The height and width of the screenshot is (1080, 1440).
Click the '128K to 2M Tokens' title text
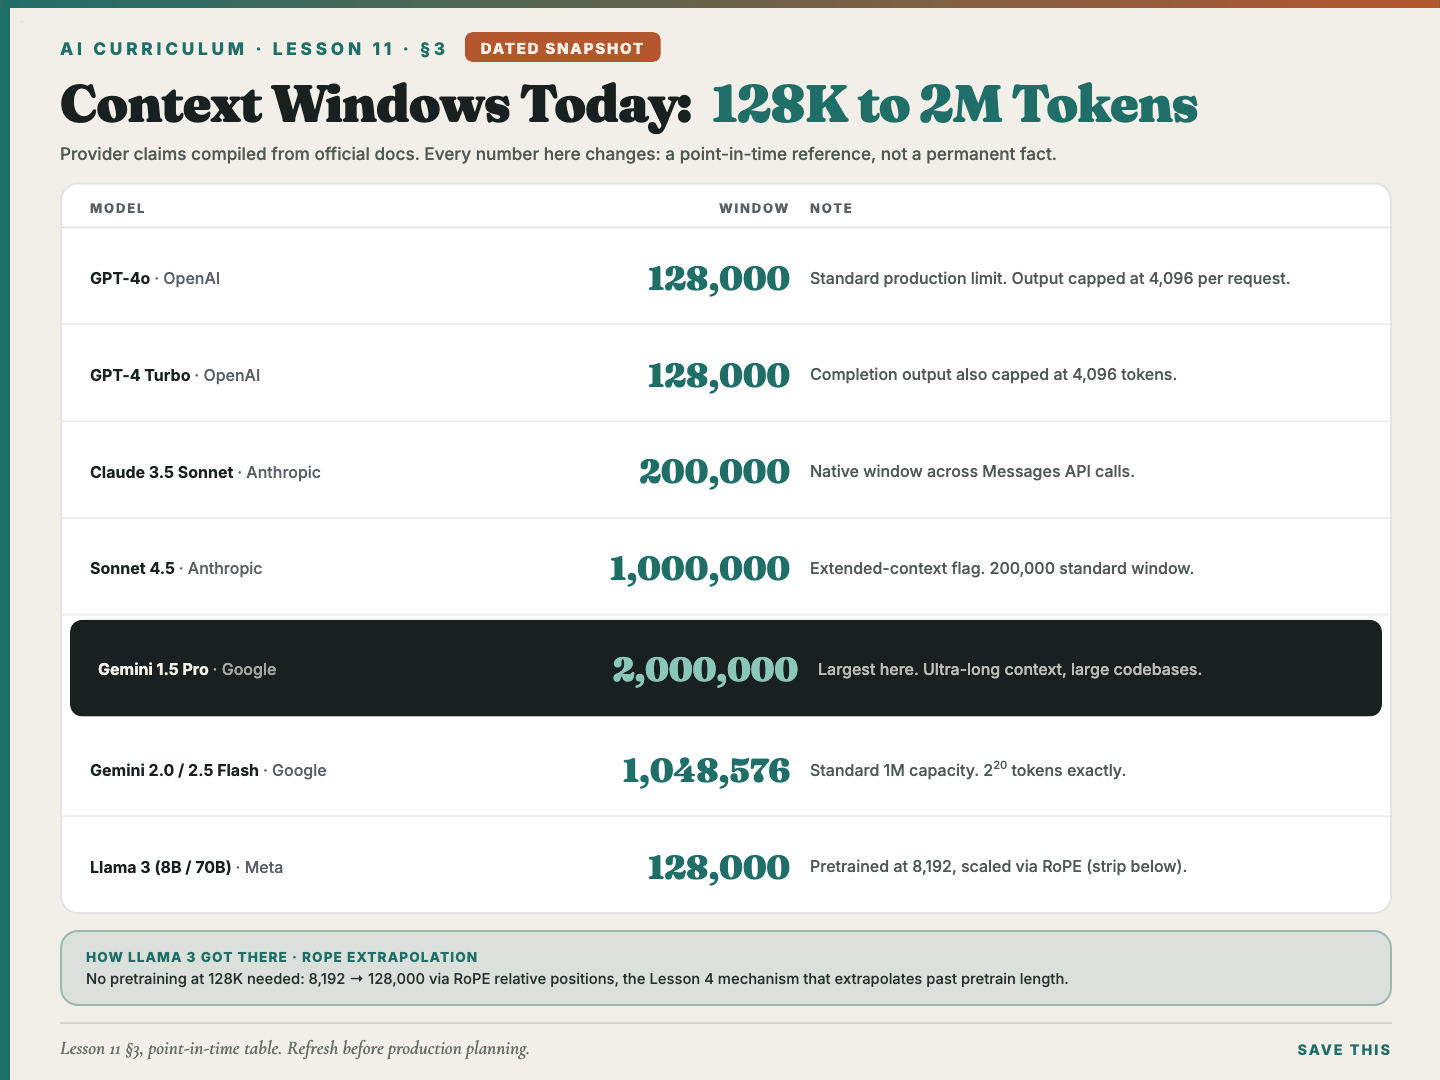tap(955, 105)
